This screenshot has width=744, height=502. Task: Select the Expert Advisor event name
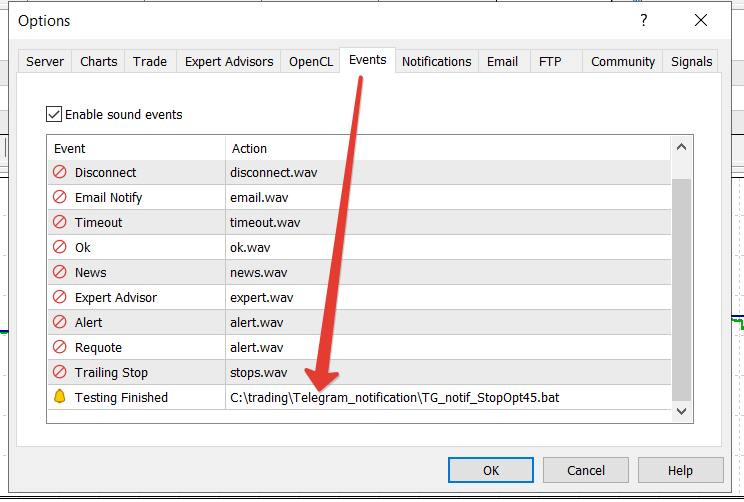click(x=116, y=297)
